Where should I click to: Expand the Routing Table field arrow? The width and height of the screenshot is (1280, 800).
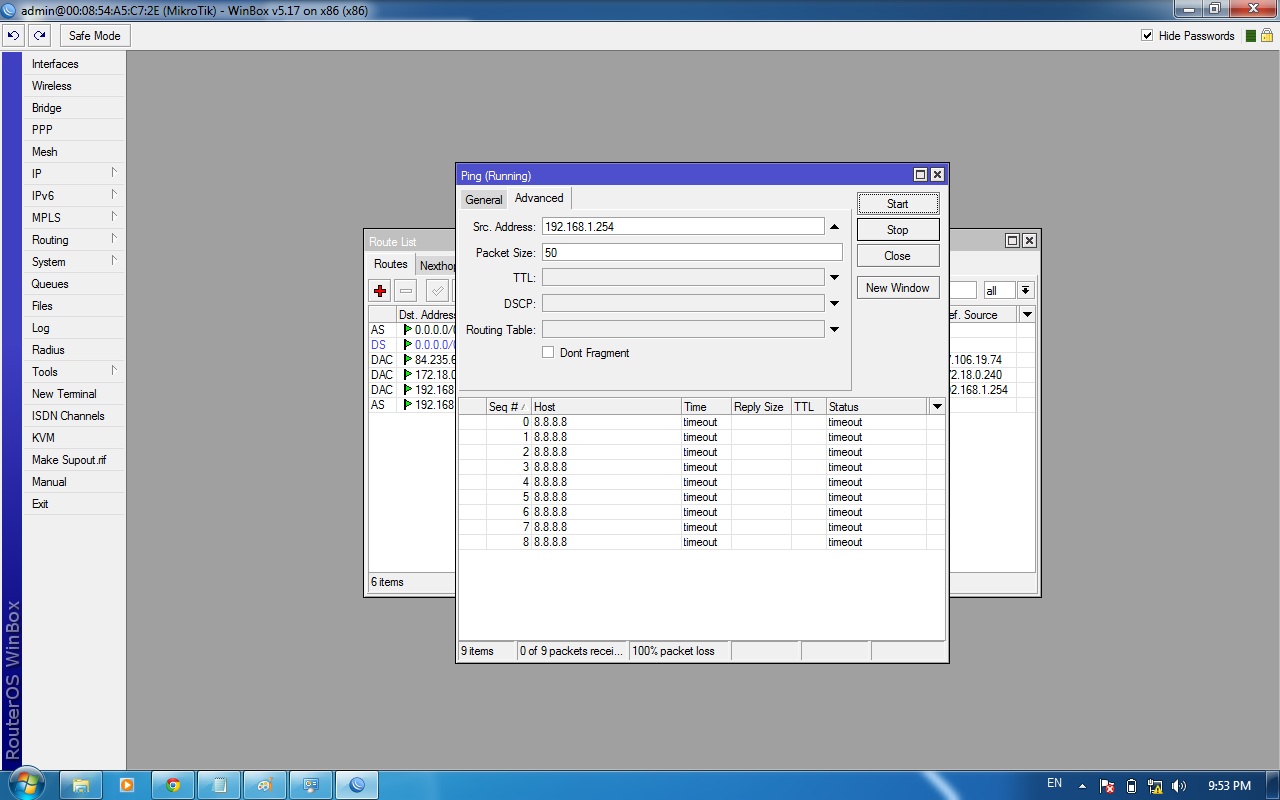click(x=834, y=329)
